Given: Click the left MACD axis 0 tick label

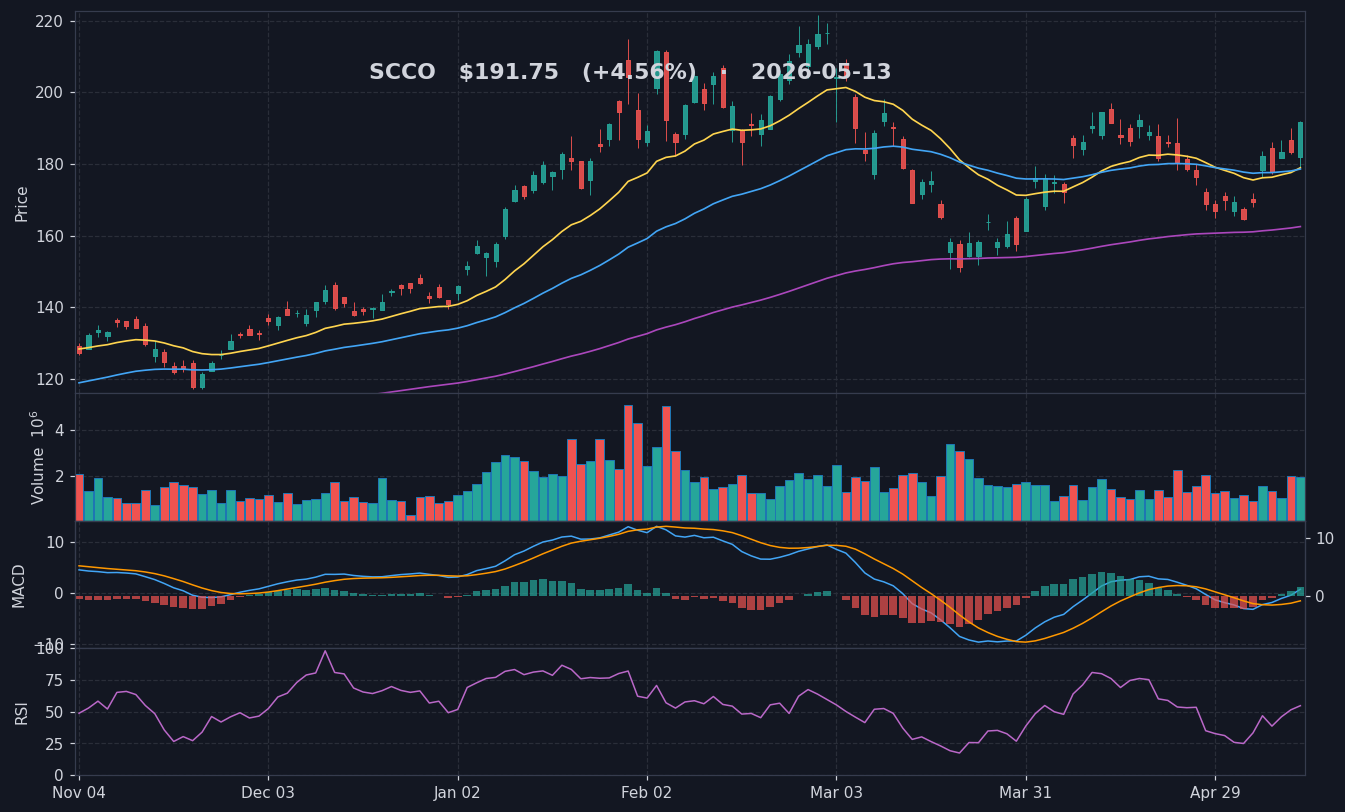Looking at the screenshot, I should click(x=59, y=593).
